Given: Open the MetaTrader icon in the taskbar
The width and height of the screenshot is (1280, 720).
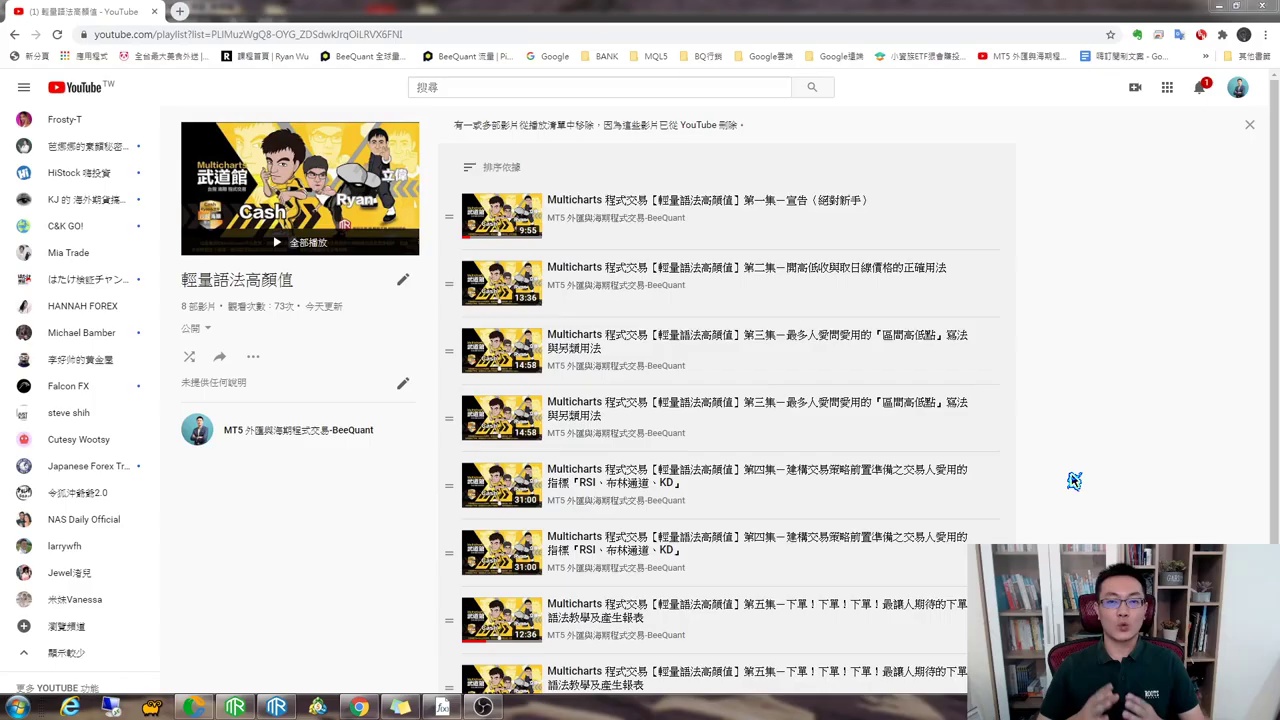Looking at the screenshot, I should pyautogui.click(x=318, y=708).
